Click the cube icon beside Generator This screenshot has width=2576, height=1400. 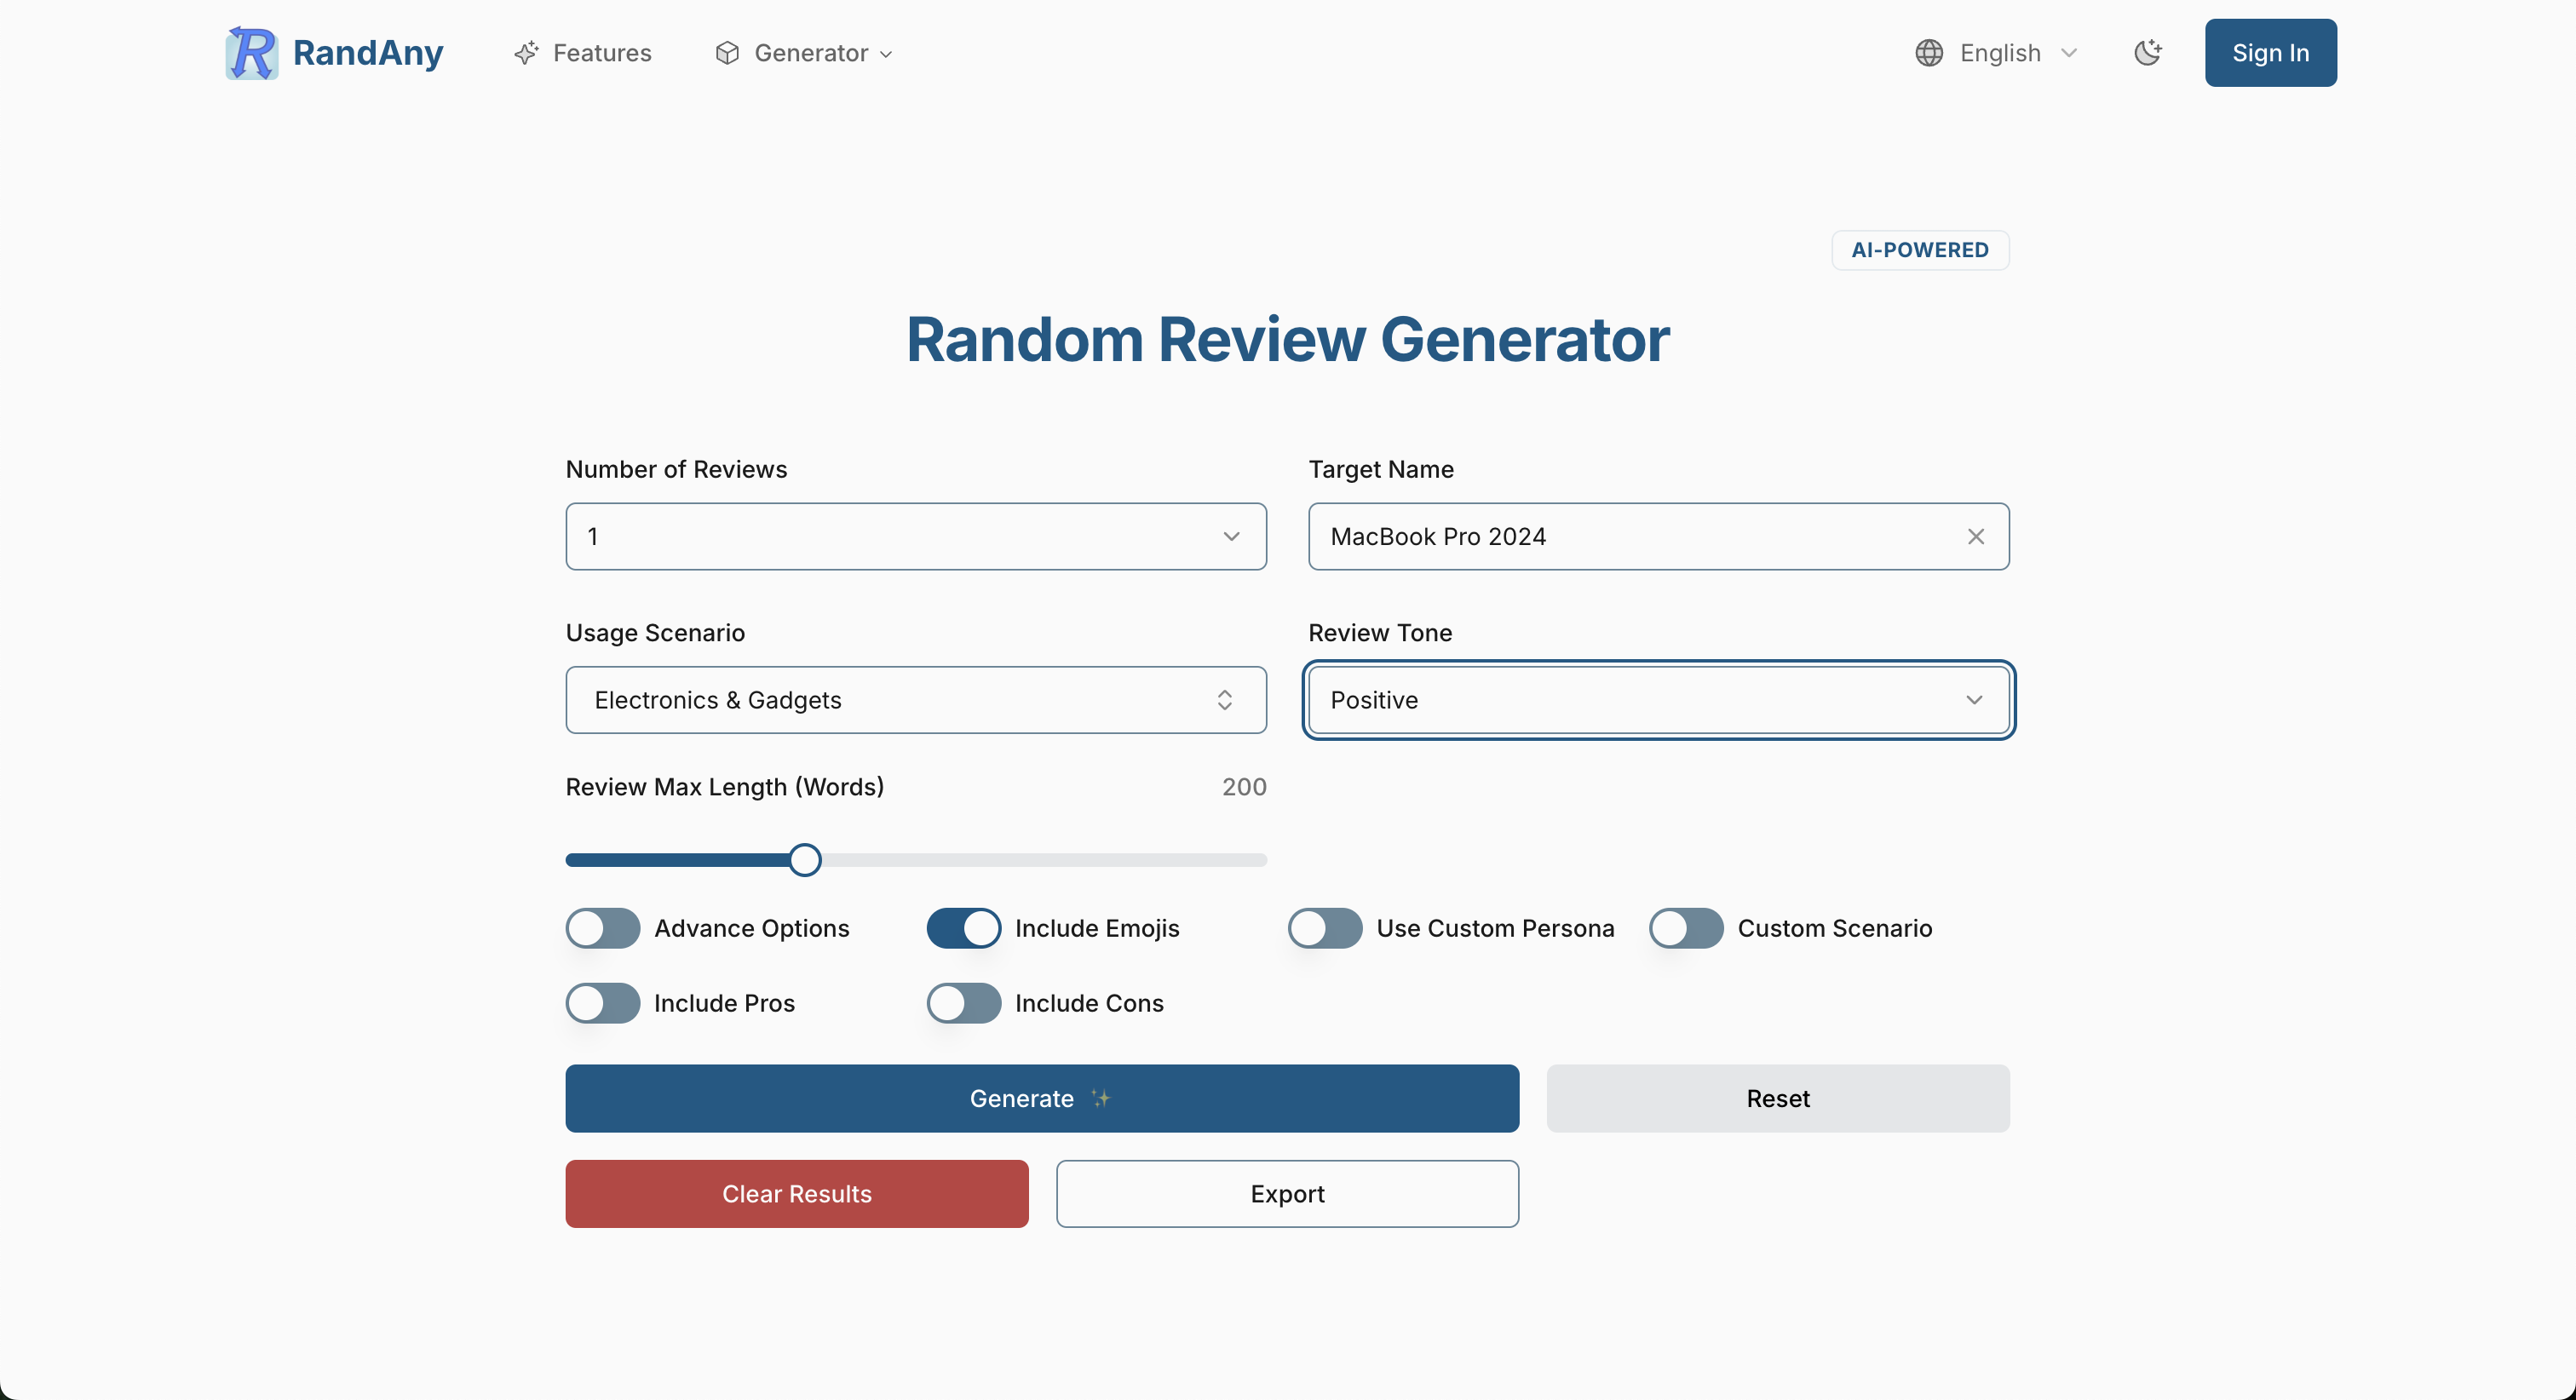click(727, 53)
